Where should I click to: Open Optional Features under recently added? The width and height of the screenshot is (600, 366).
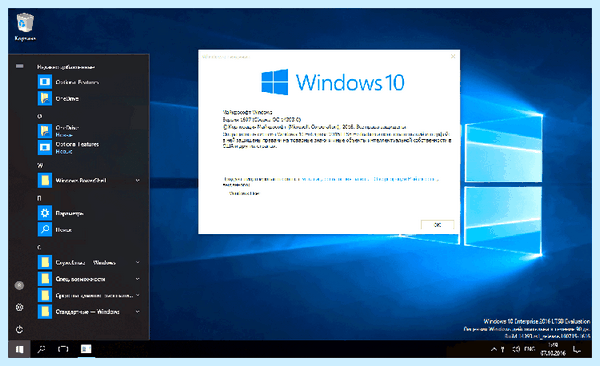(x=89, y=82)
